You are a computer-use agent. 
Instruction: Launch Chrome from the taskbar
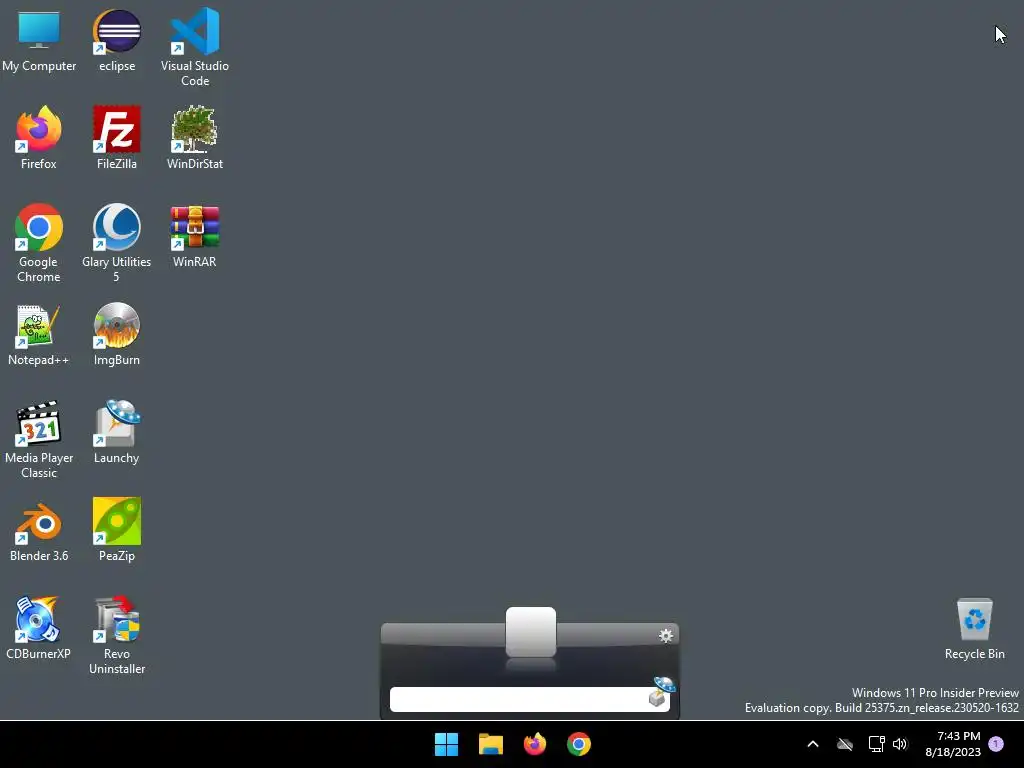pyautogui.click(x=579, y=744)
